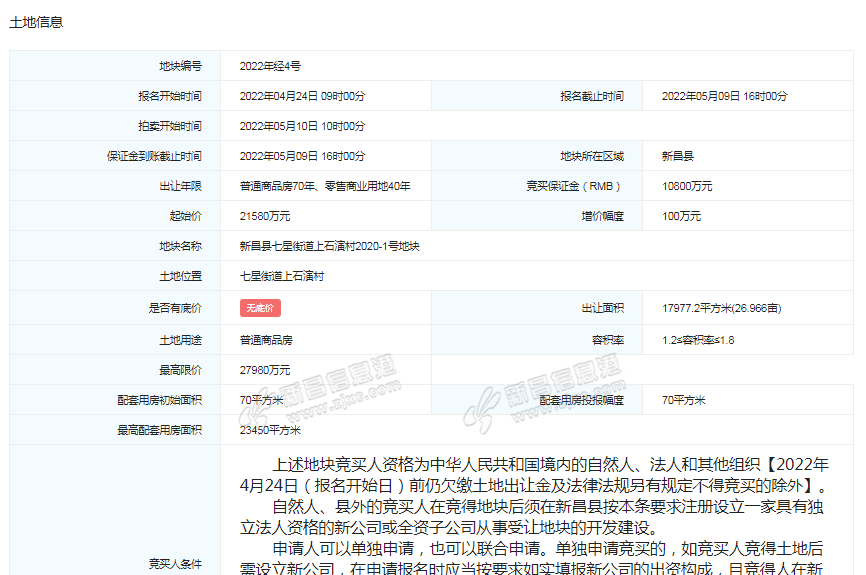
Task: Click the 土地信息 section heading
Action: click(x=36, y=22)
